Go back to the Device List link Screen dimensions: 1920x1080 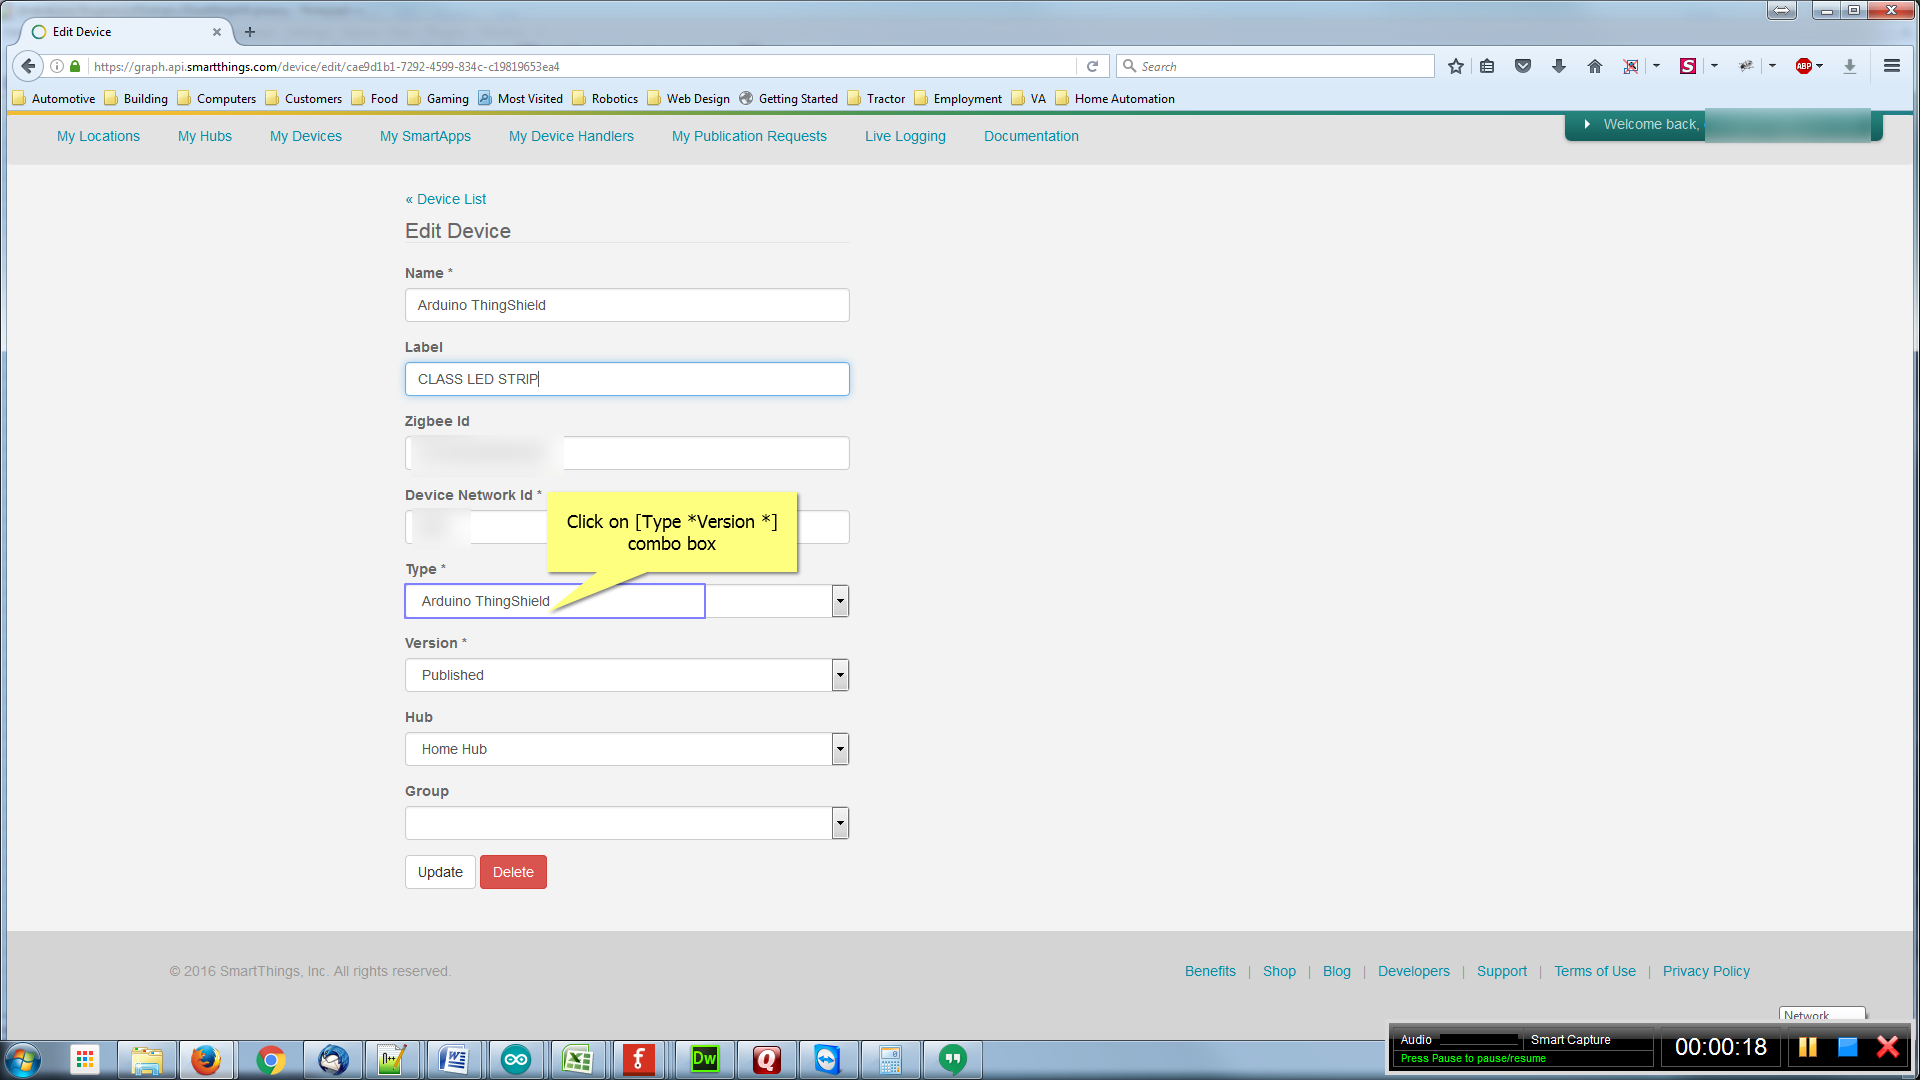point(446,199)
